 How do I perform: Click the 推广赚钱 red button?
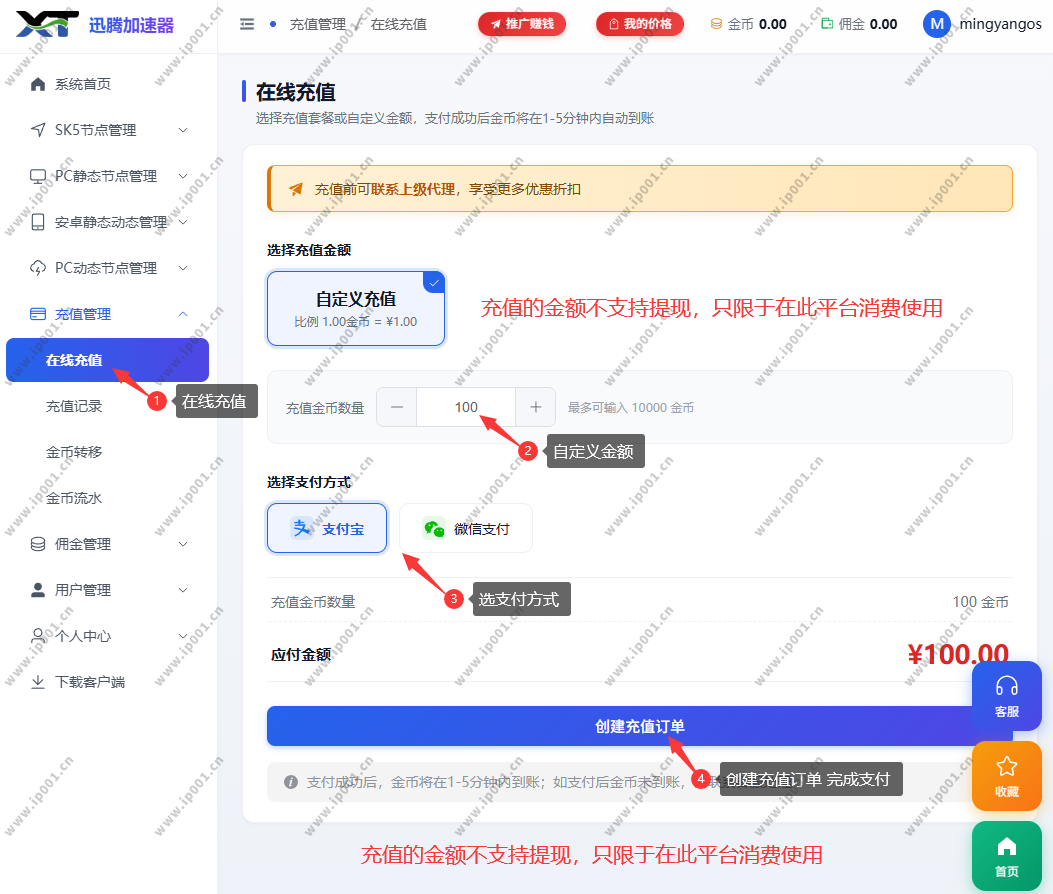point(522,24)
